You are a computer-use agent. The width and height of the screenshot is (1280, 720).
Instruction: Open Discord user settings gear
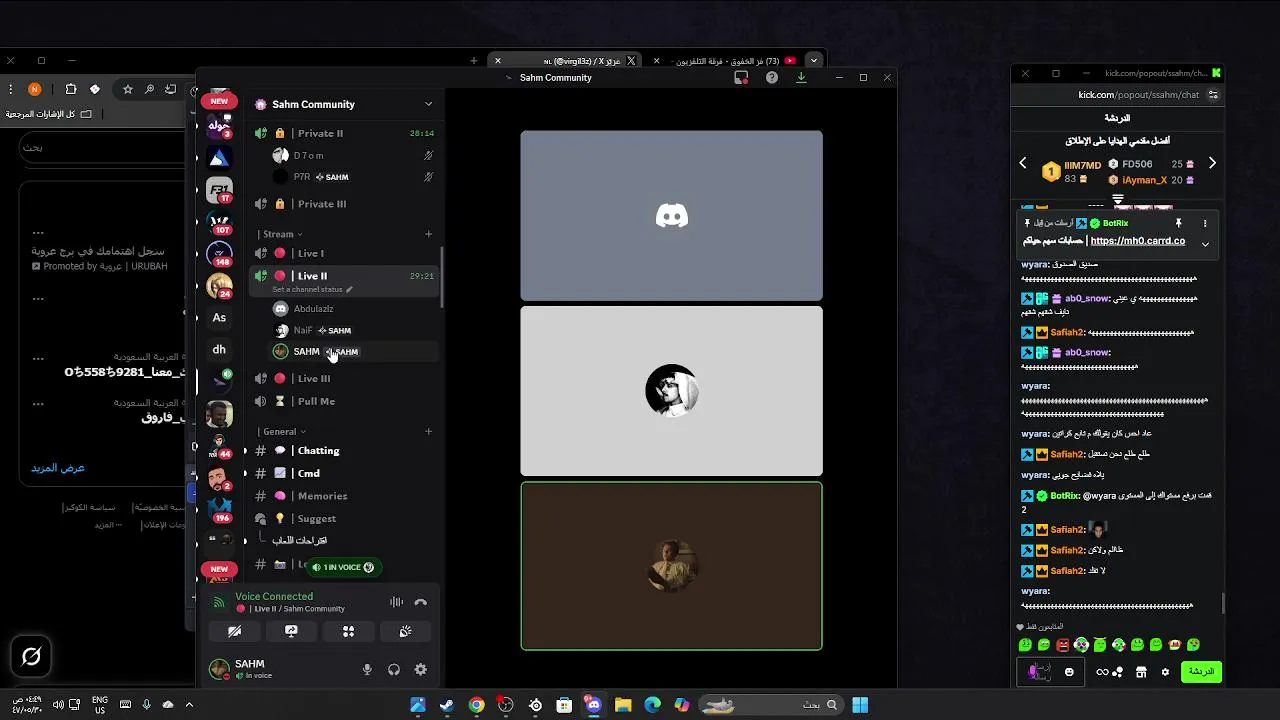coord(420,670)
